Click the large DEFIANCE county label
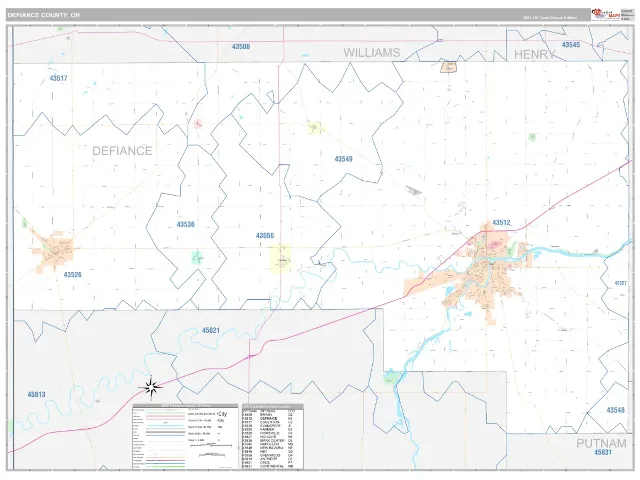The height and width of the screenshot is (480, 640). point(122,151)
